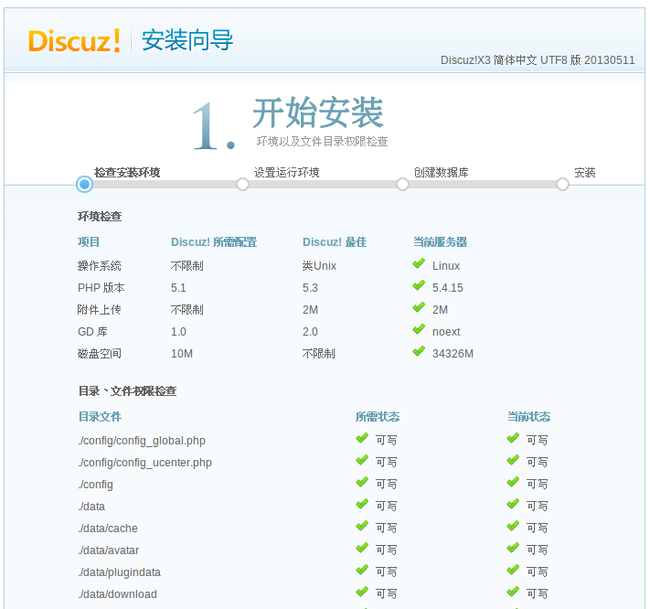Click the 10M required disk value
Screen dimensions: 650x609
pyautogui.click(x=182, y=354)
